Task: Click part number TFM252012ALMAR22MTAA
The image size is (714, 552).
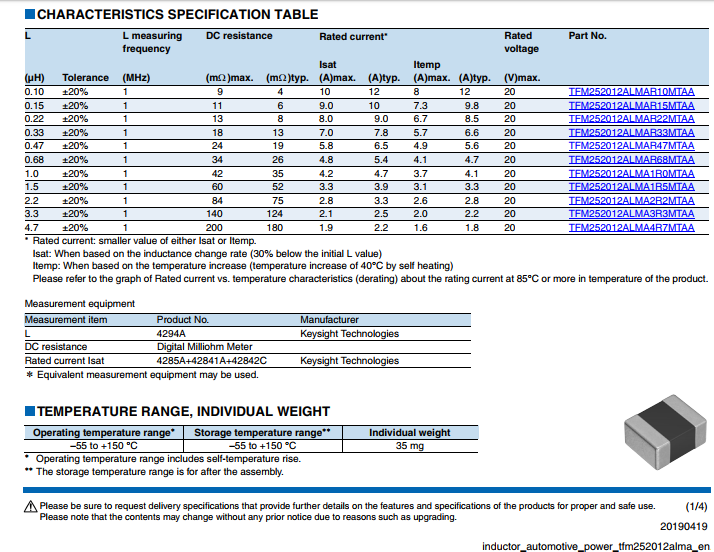Action: pos(630,119)
